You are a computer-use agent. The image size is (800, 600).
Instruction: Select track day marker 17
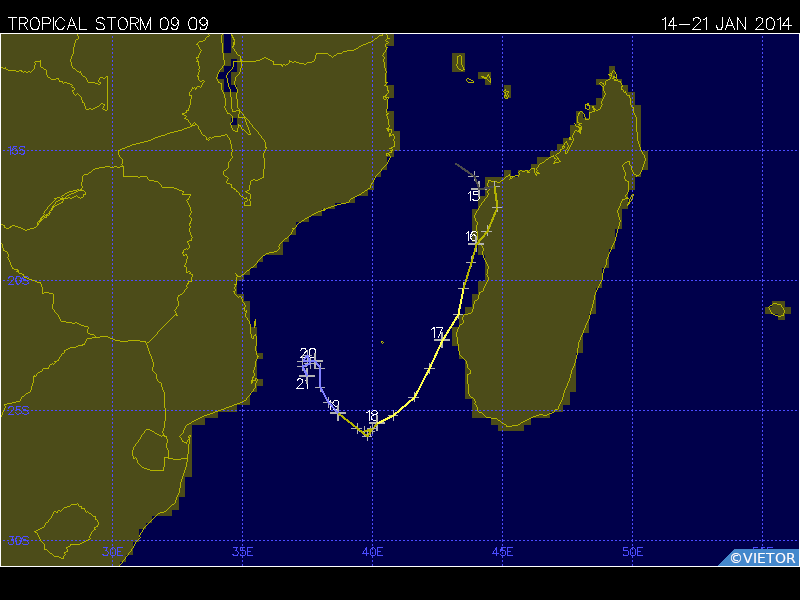pos(437,333)
